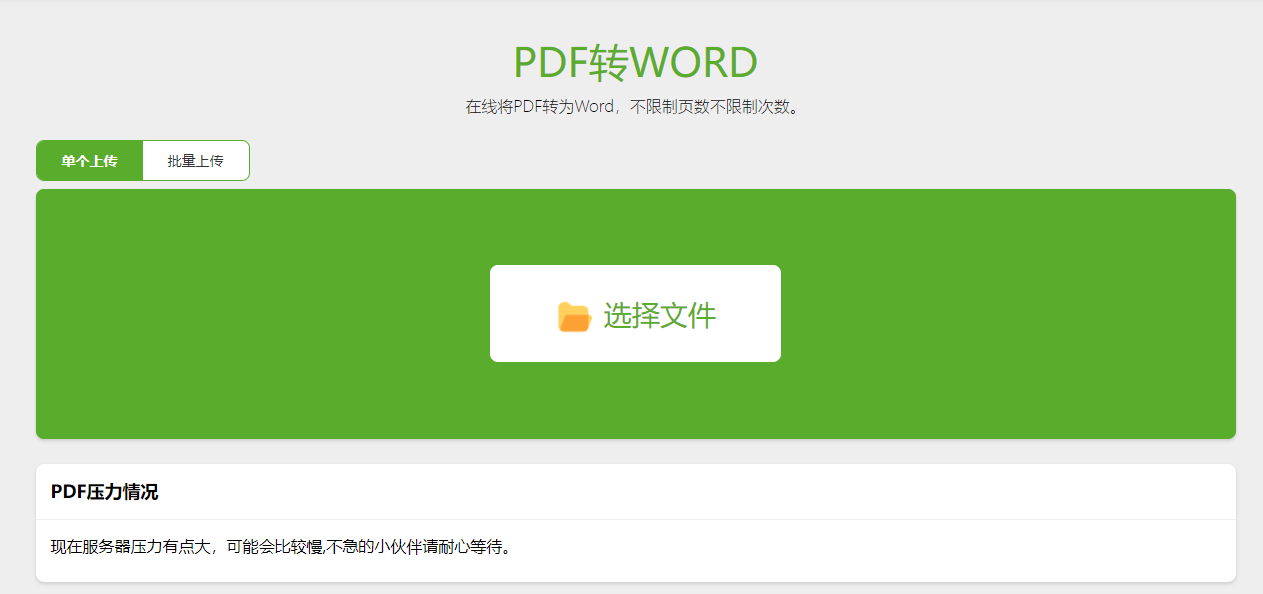1263x594 pixels.
Task: Click the subtitle 在线将PDF转为Word，不限制页数不限制次数。
Action: coord(635,107)
